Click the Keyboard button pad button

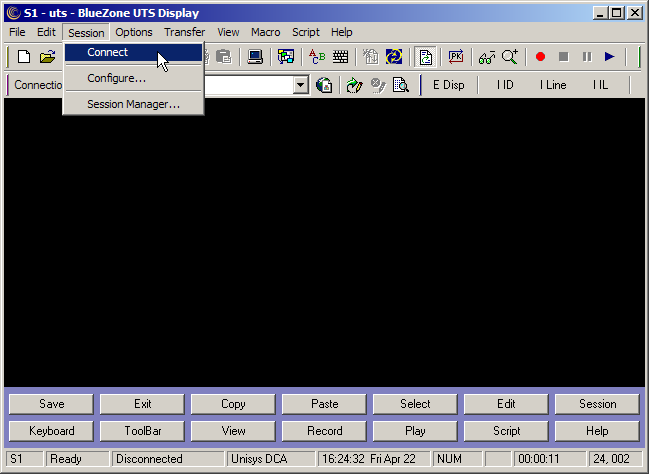pyautogui.click(x=51, y=431)
